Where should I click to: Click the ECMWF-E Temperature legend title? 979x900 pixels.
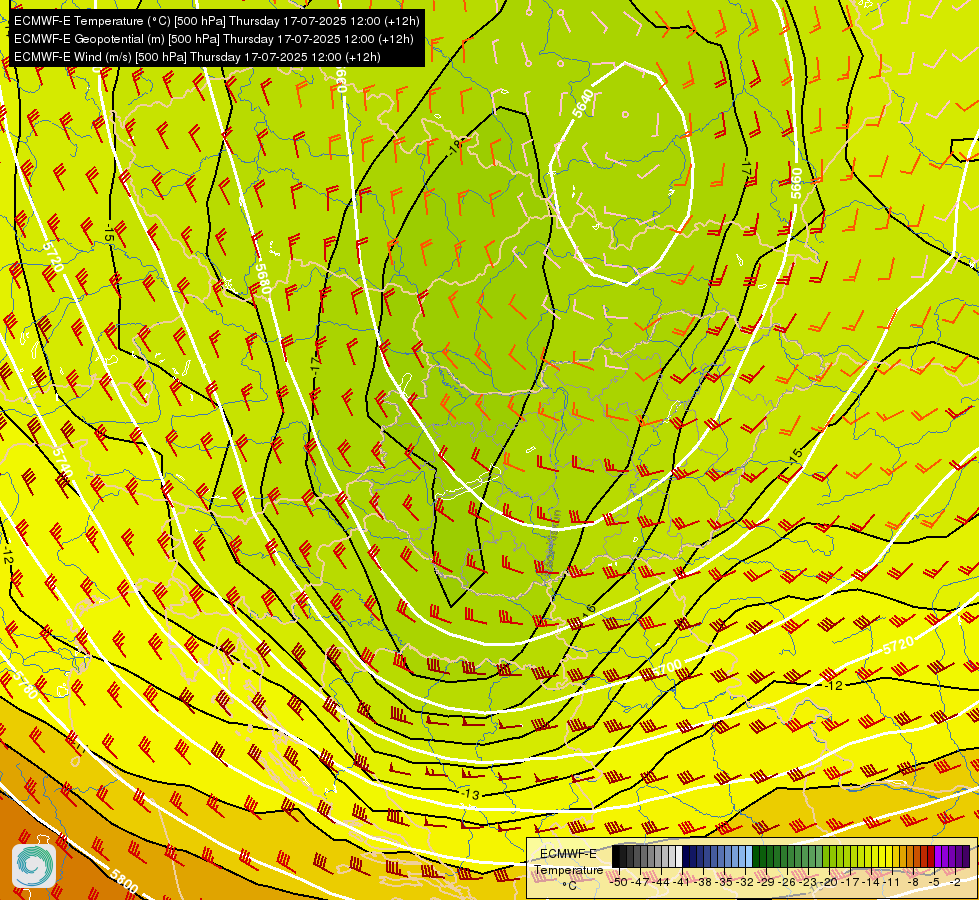pos(568,862)
